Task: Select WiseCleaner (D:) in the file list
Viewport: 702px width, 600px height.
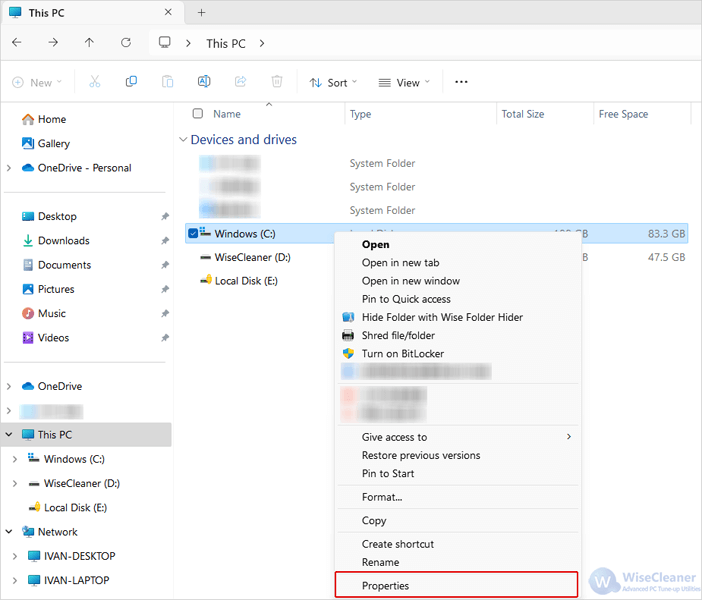Action: click(x=252, y=257)
